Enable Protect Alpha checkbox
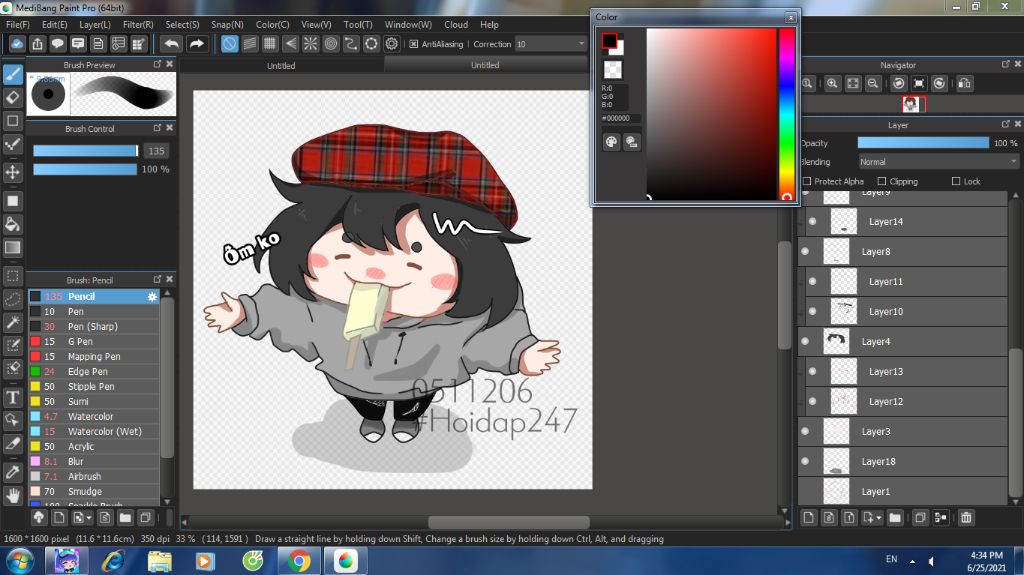 click(807, 181)
